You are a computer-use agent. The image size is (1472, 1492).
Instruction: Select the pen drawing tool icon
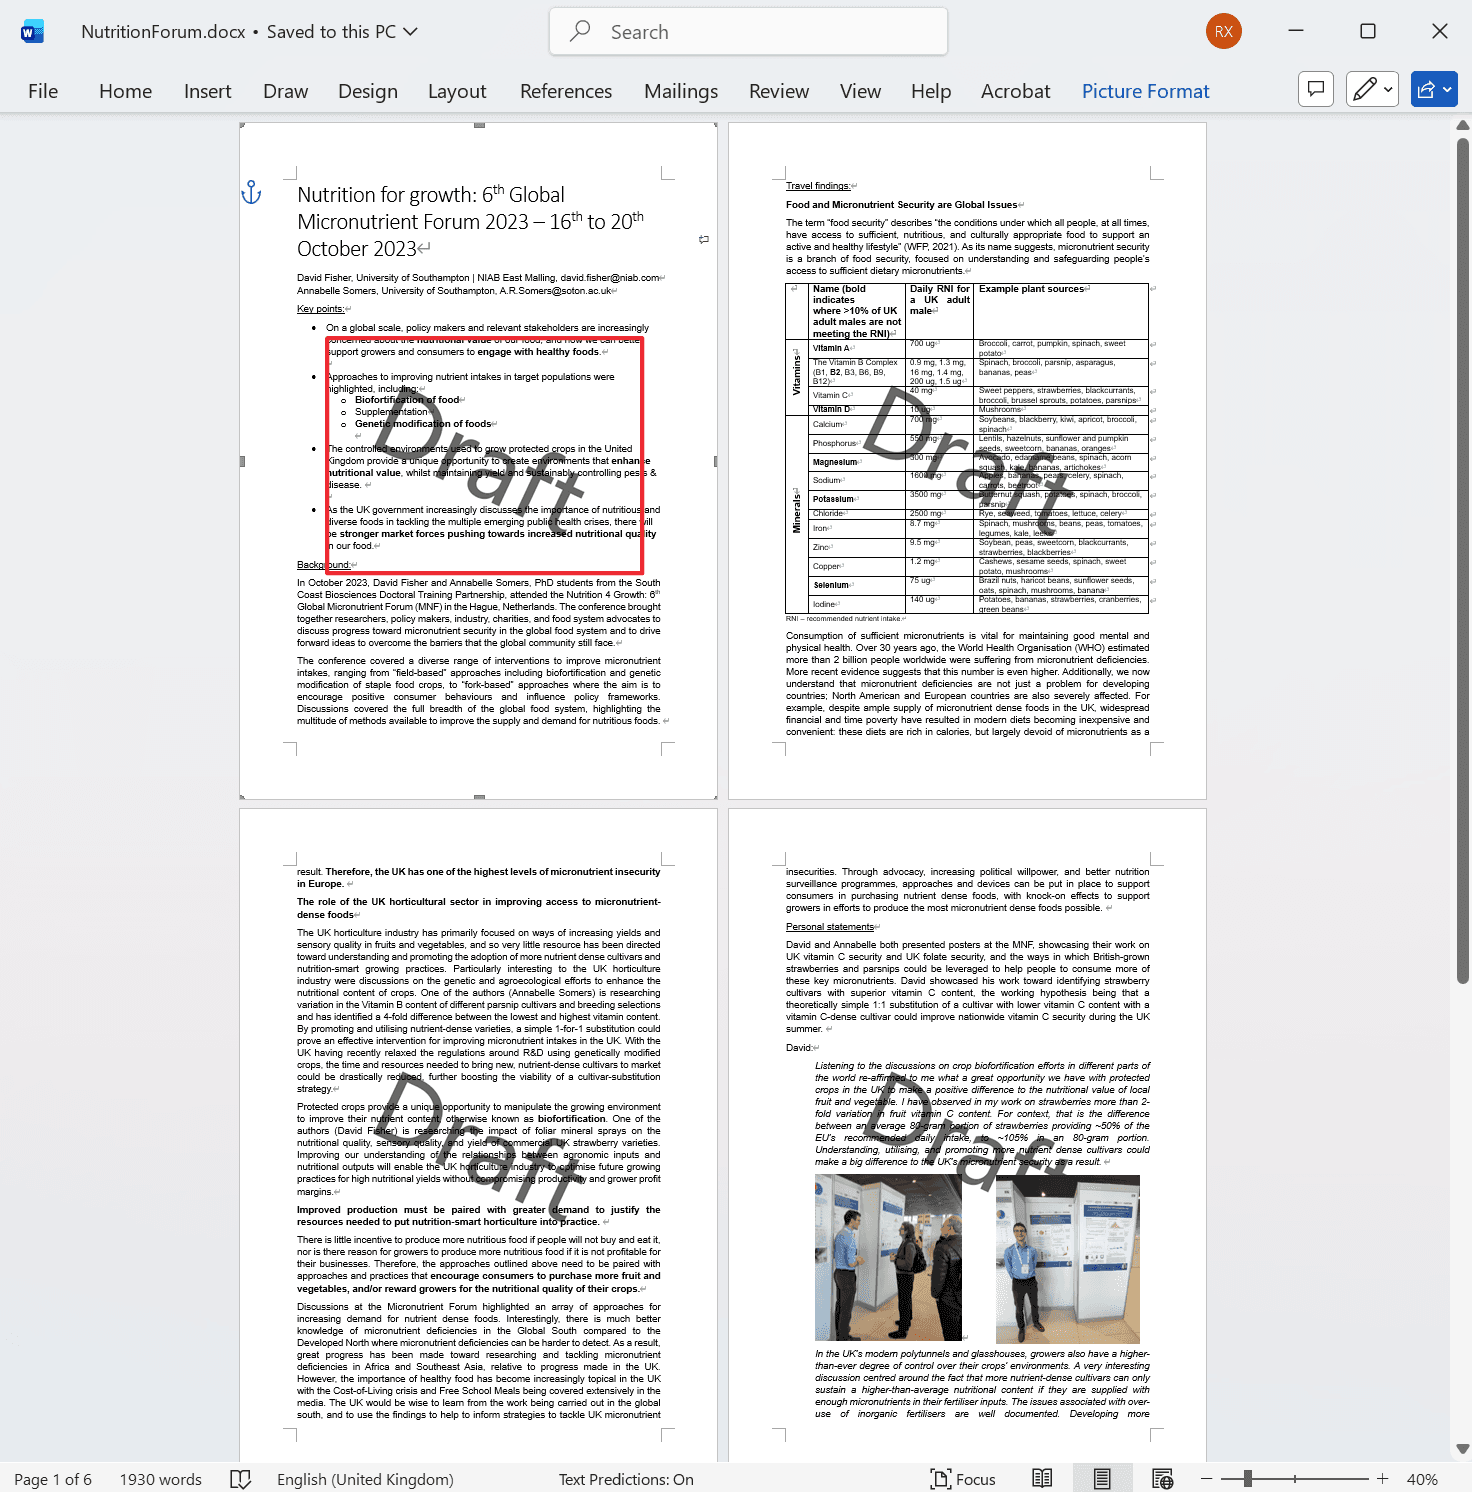coord(1364,89)
